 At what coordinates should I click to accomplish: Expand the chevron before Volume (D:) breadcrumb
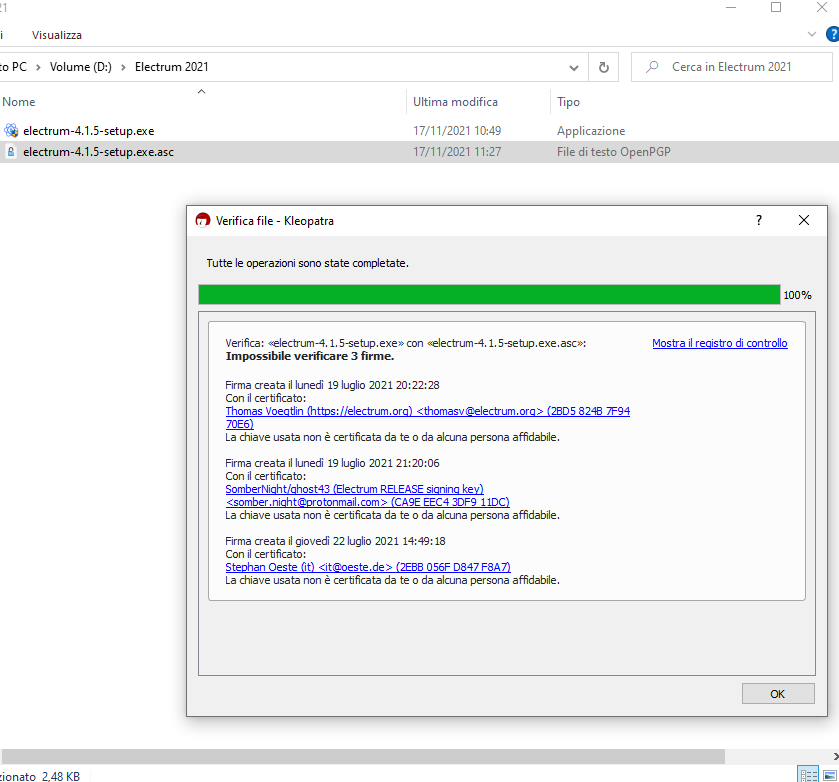click(38, 67)
